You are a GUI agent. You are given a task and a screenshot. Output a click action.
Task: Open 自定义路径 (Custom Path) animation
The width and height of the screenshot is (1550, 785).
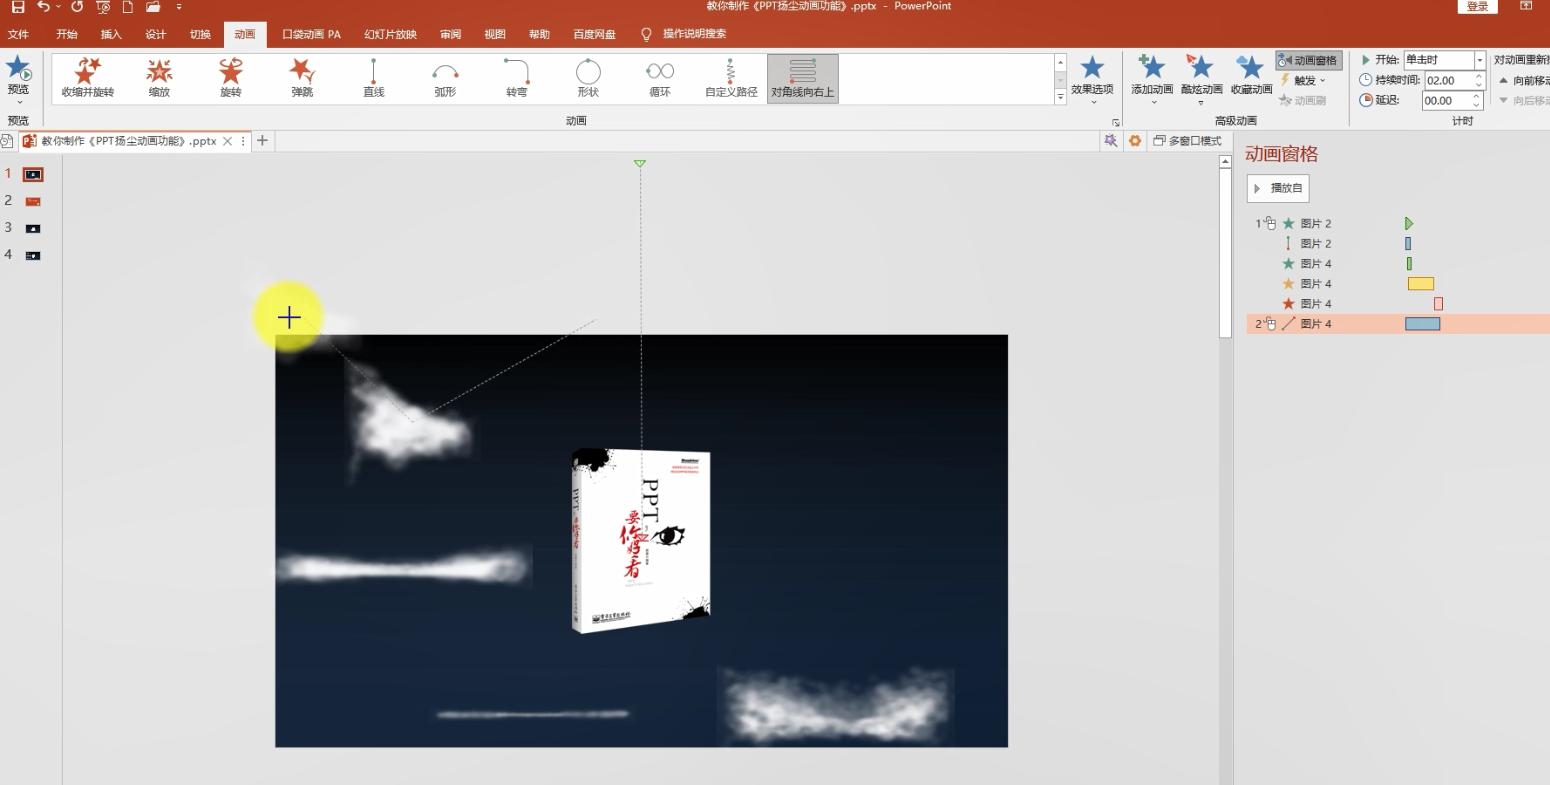[730, 78]
